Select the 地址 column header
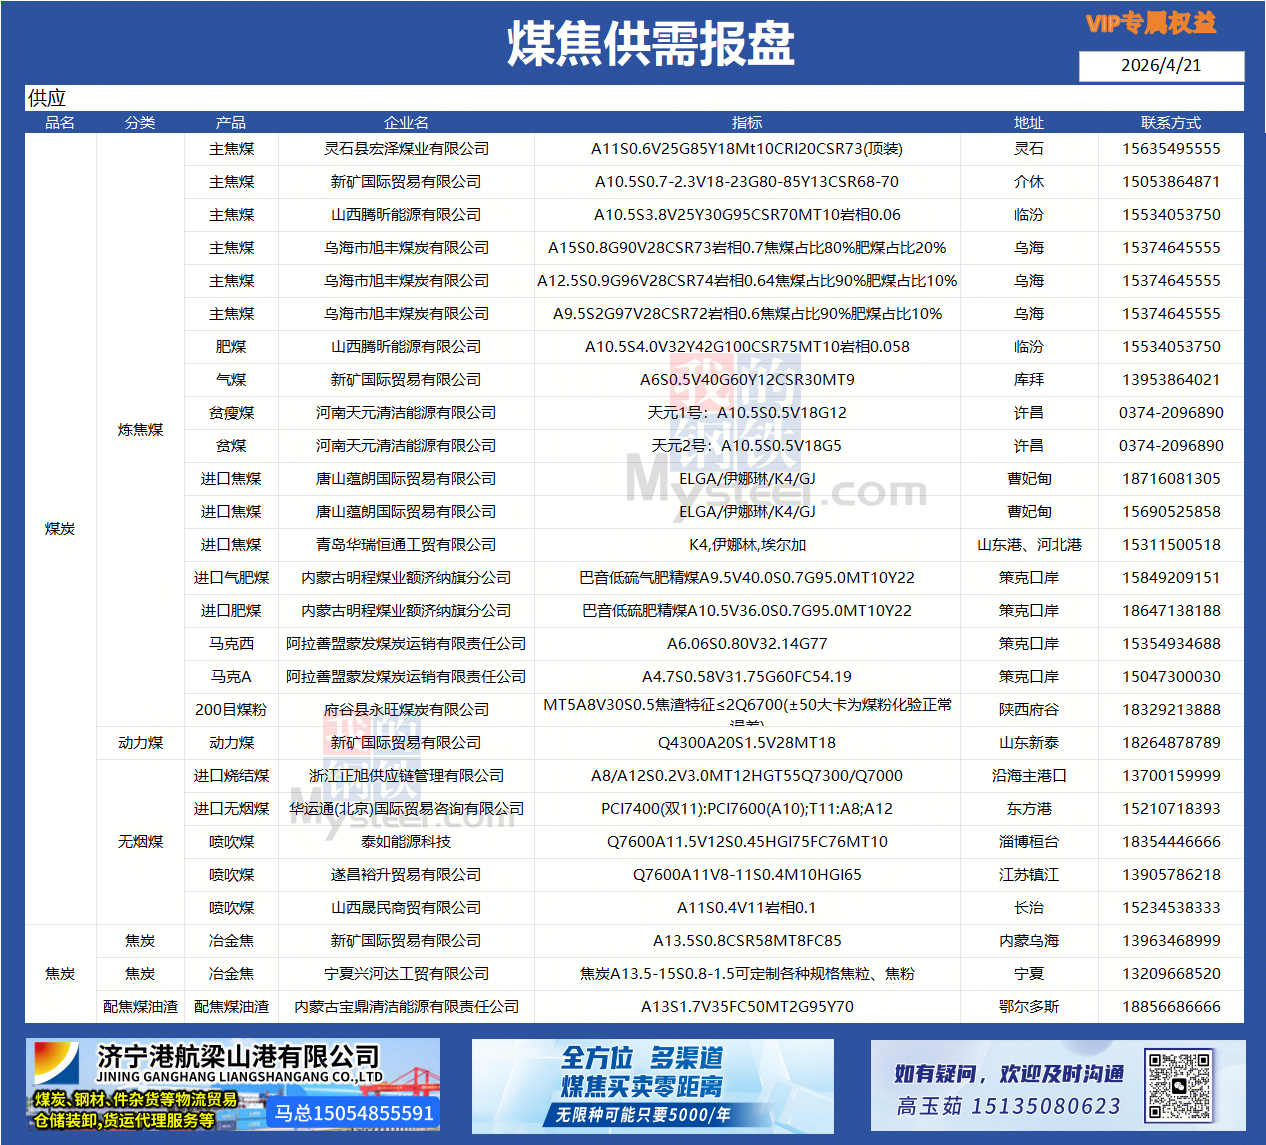The width and height of the screenshot is (1266, 1145). (1028, 122)
